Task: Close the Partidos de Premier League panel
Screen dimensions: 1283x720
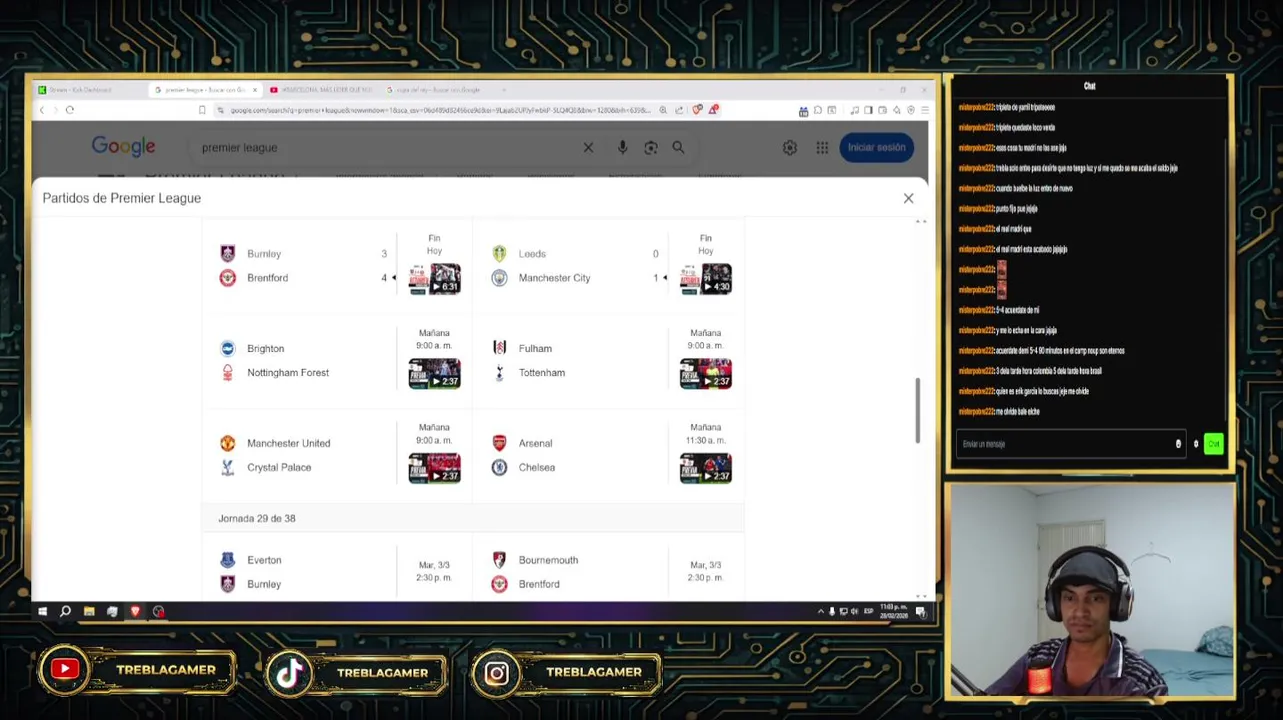Action: [x=908, y=198]
